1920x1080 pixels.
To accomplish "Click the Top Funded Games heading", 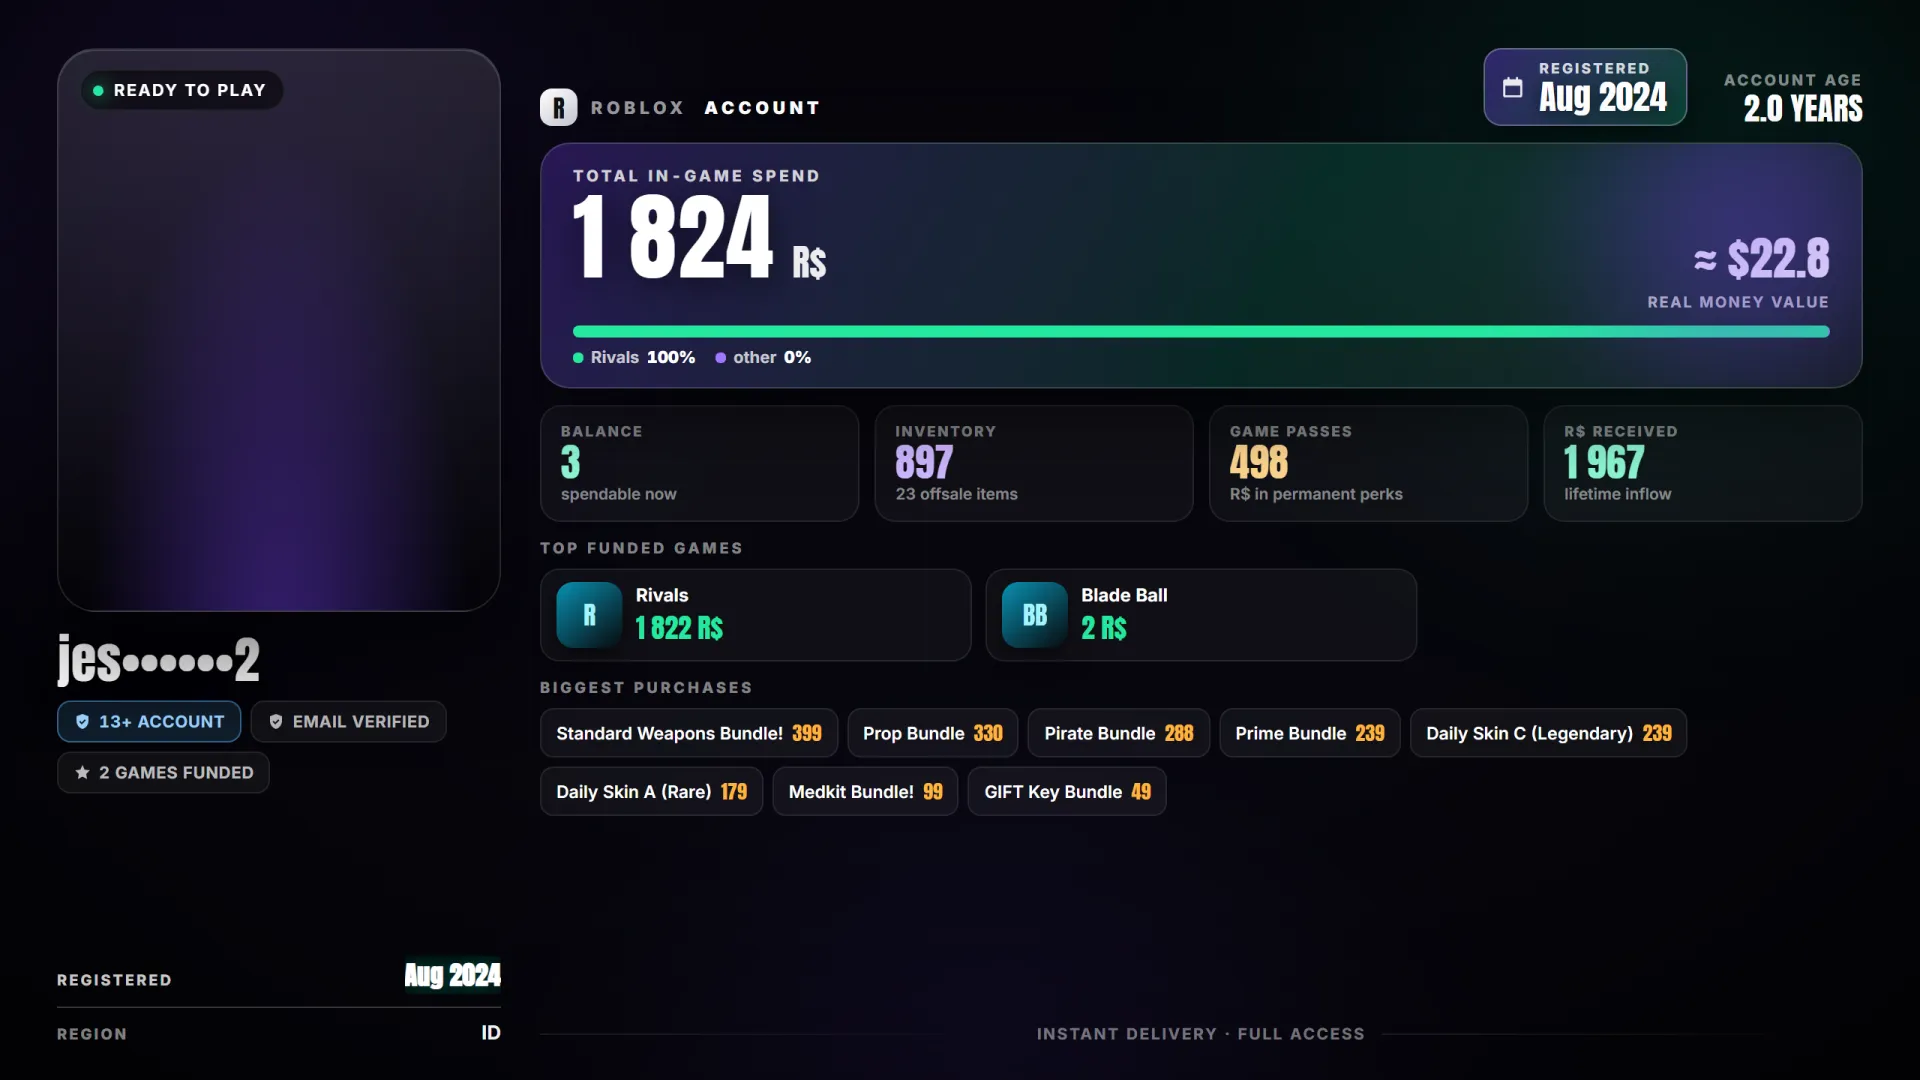I will point(641,548).
